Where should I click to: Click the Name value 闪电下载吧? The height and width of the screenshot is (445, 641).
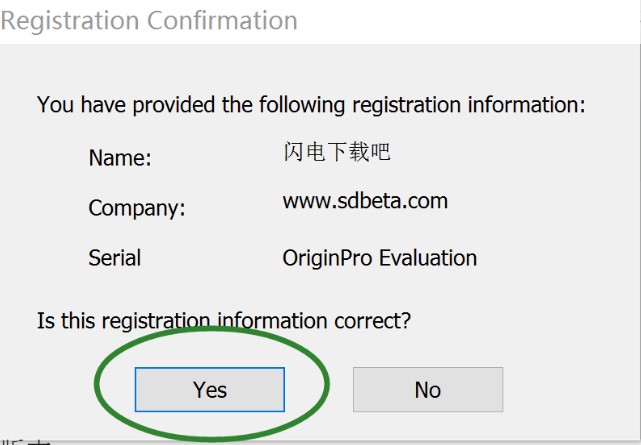(x=336, y=152)
